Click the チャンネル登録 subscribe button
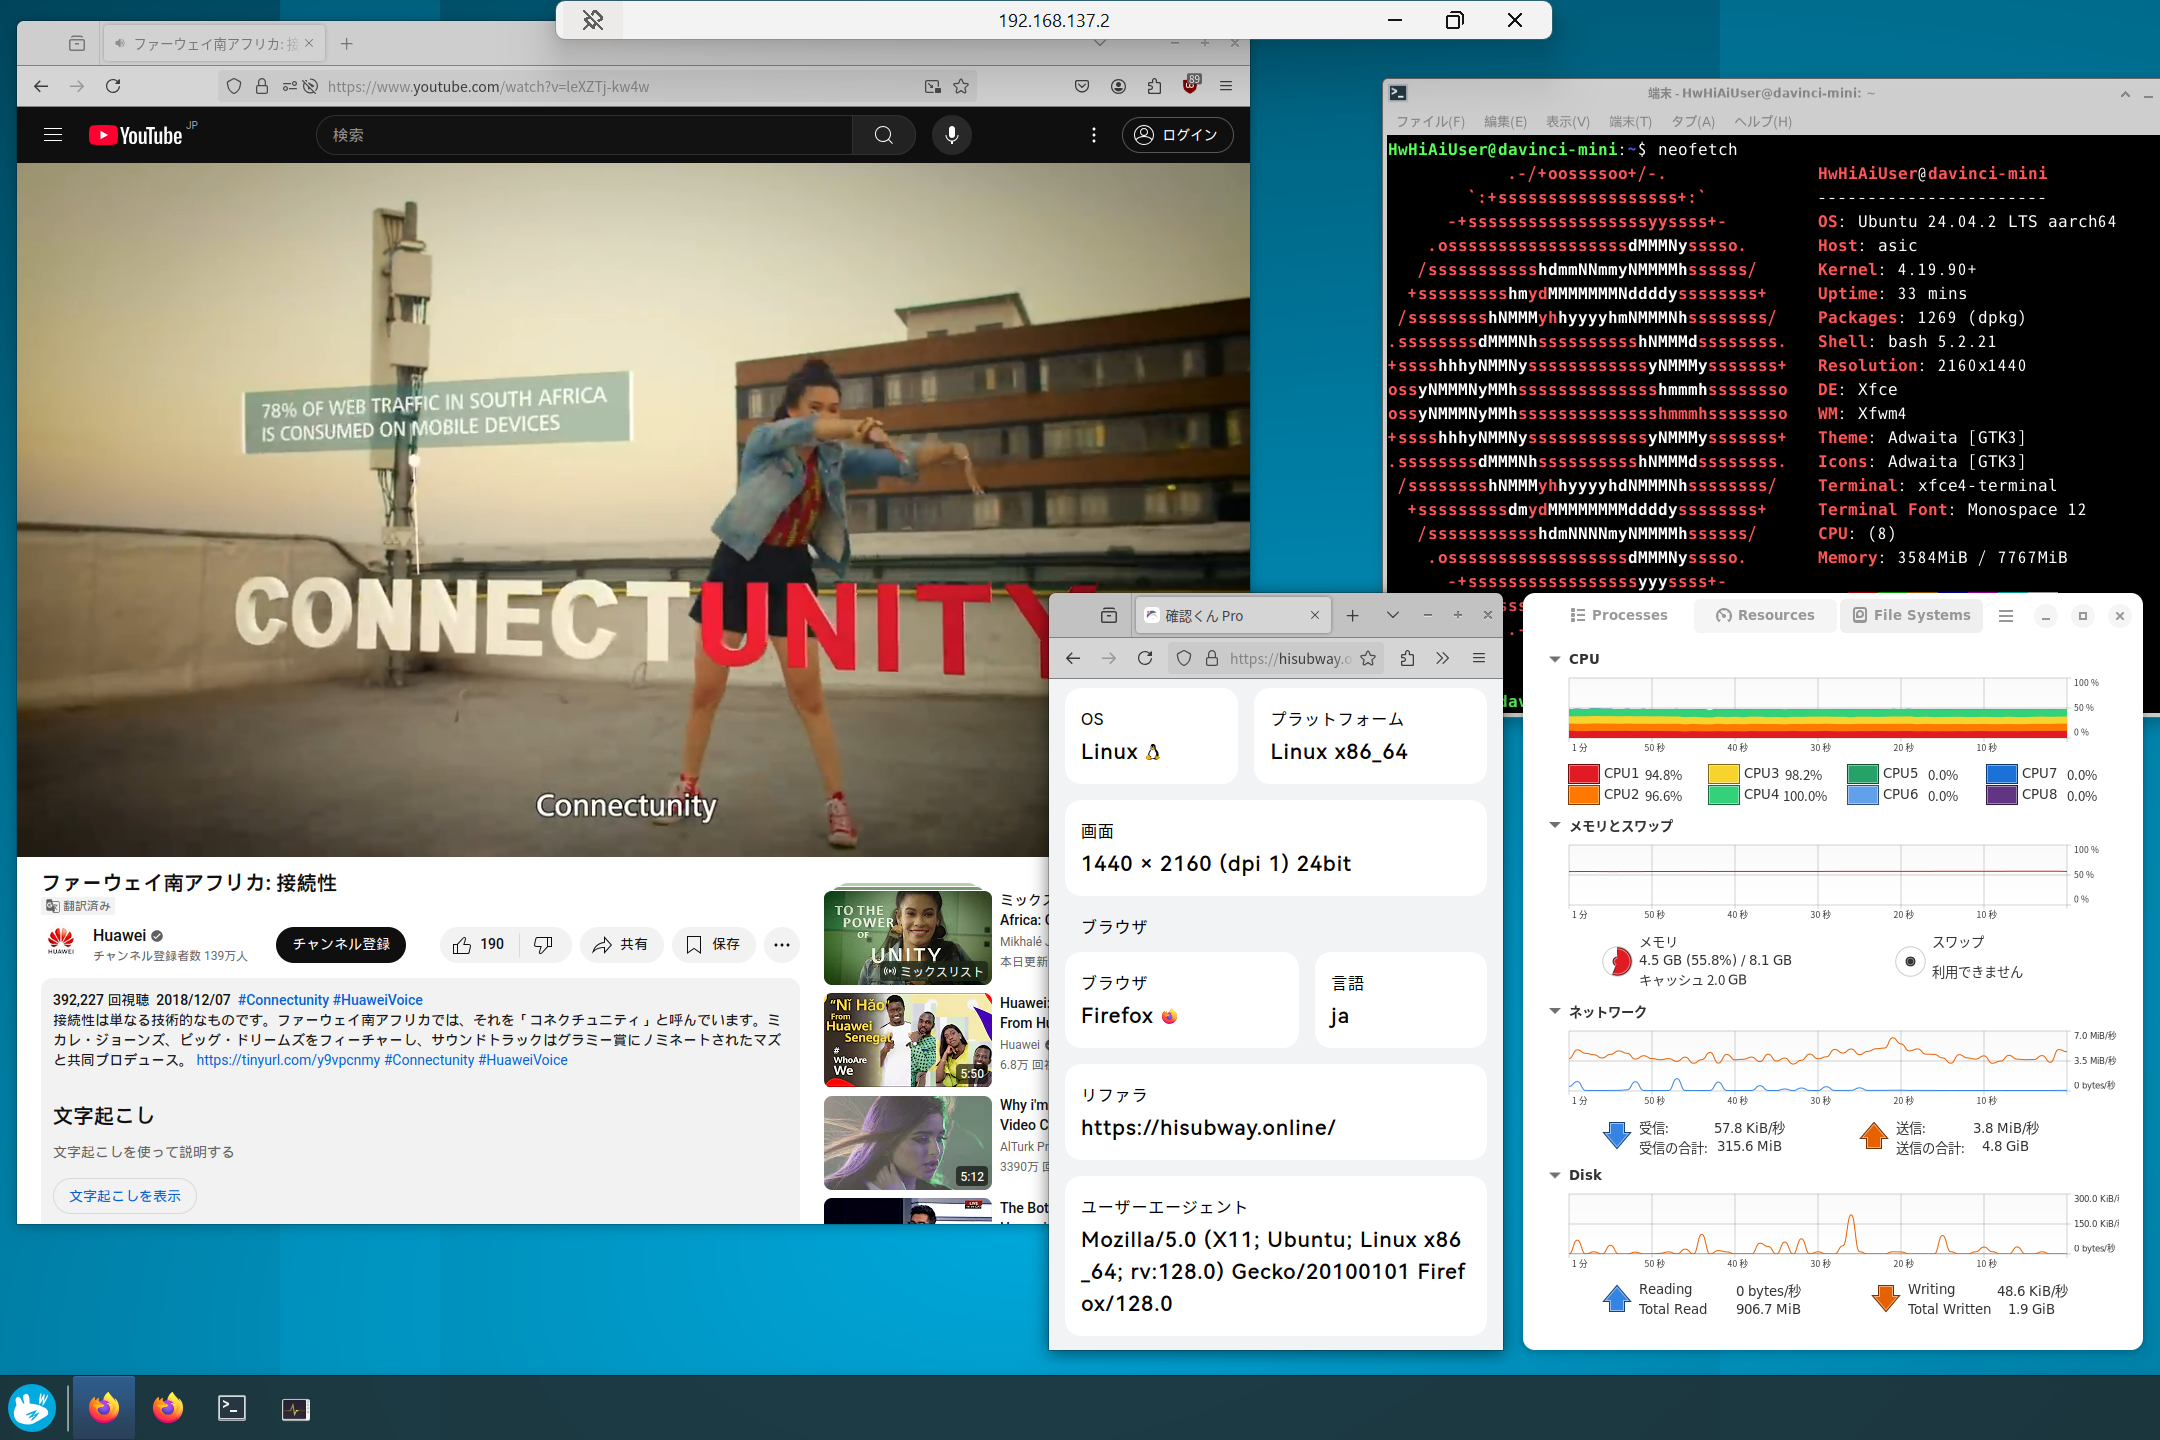Viewport: 2160px width, 1440px height. (x=341, y=944)
